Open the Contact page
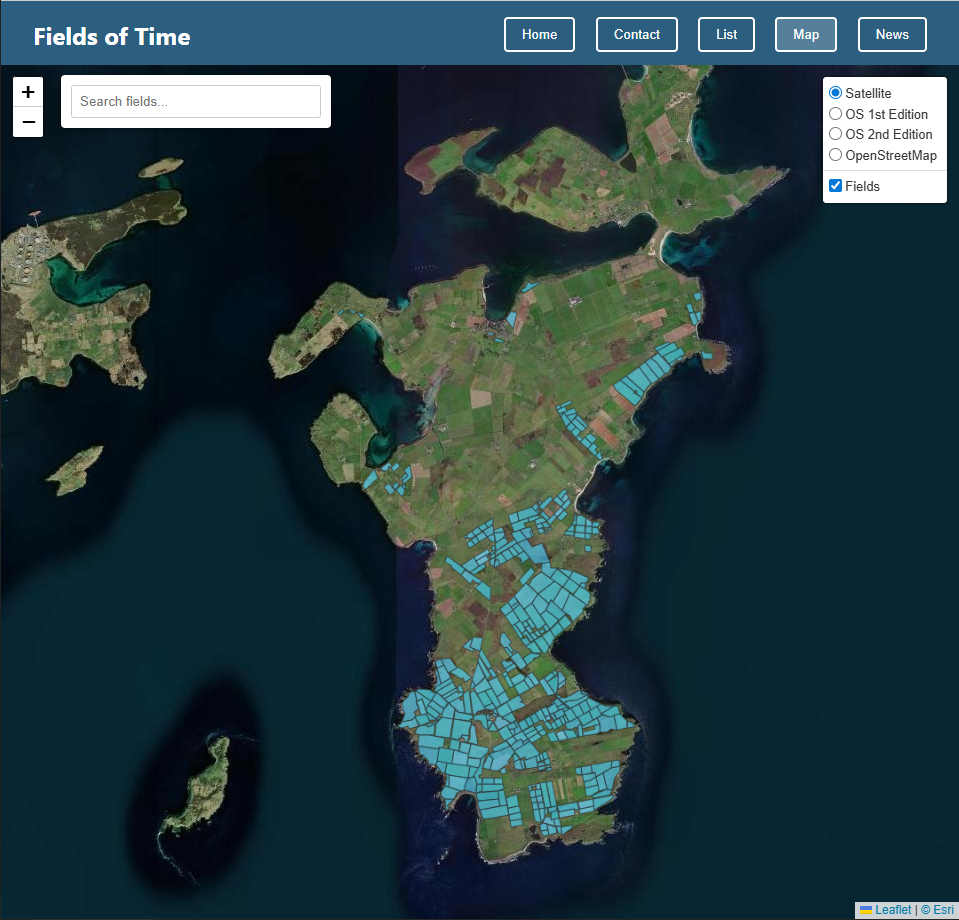959x920 pixels. pyautogui.click(x=636, y=34)
